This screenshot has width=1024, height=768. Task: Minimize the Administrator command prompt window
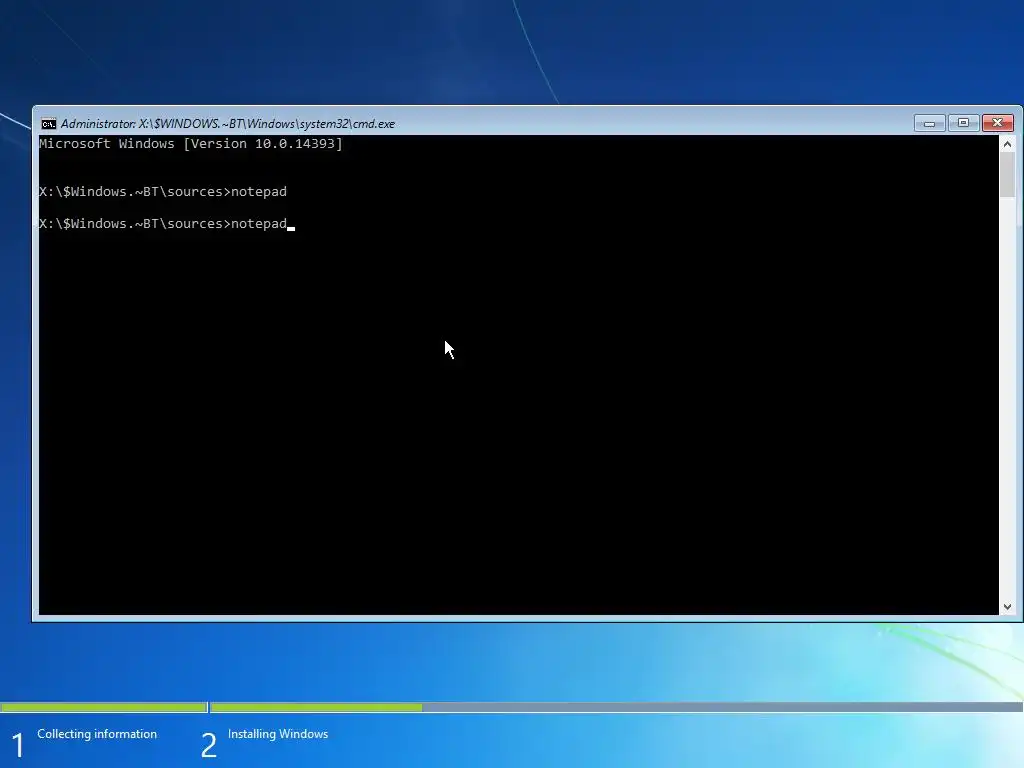click(x=929, y=123)
